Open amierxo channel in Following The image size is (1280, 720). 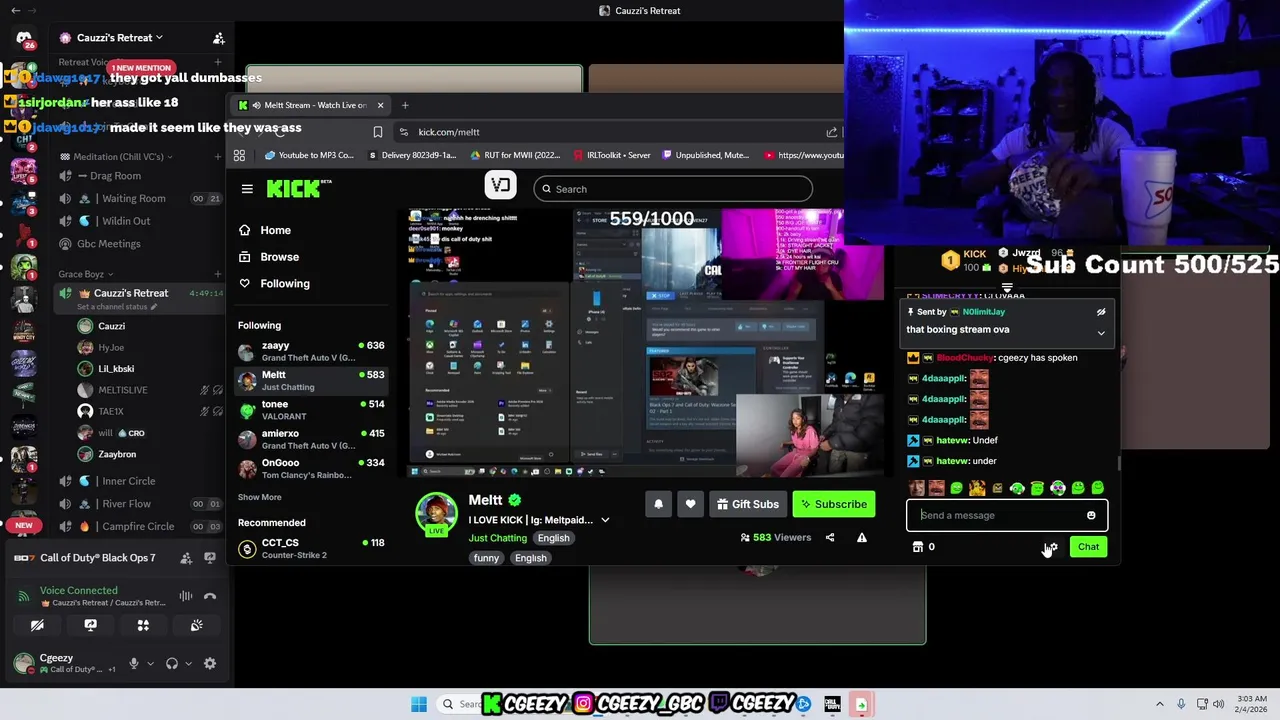coord(311,439)
